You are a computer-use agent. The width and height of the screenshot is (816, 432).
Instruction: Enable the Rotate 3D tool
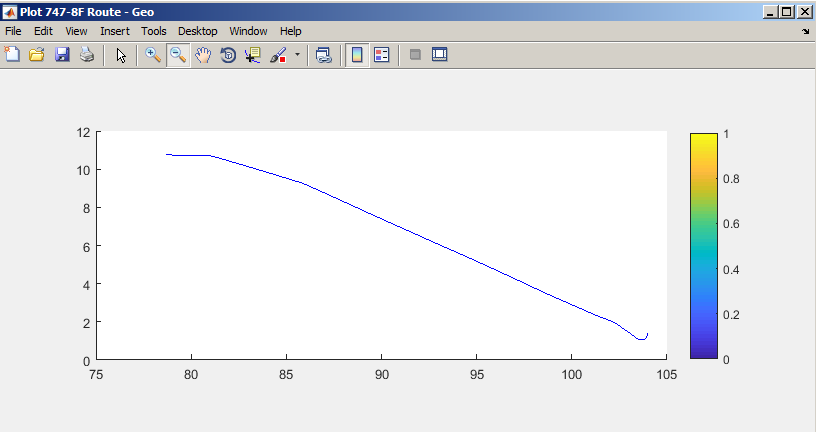tap(228, 55)
